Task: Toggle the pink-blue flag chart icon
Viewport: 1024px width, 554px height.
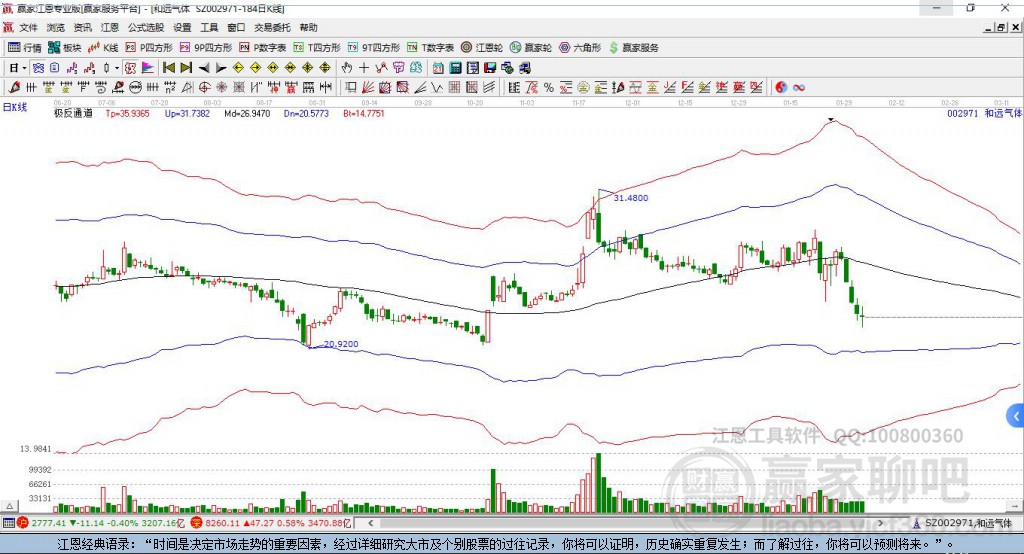Action: tap(148, 68)
